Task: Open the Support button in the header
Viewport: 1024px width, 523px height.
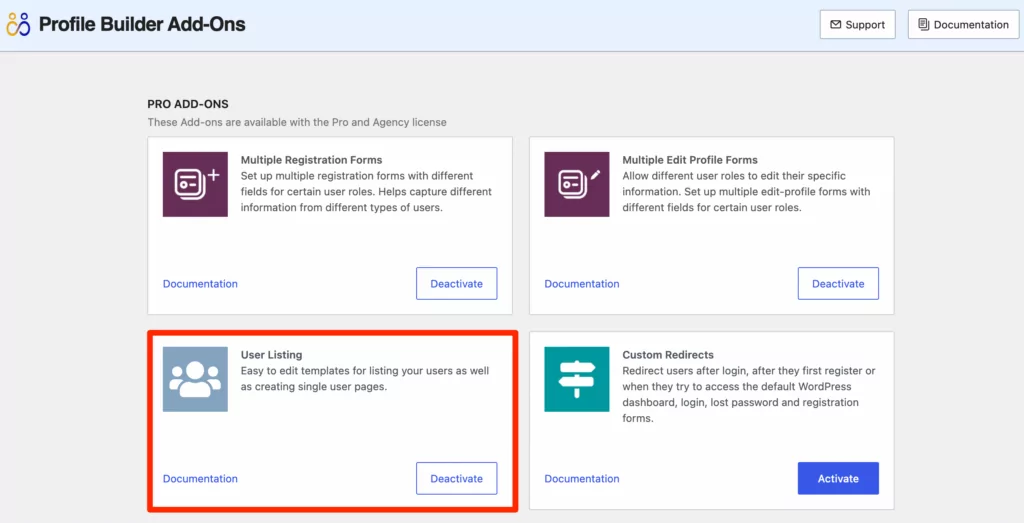Action: click(857, 25)
